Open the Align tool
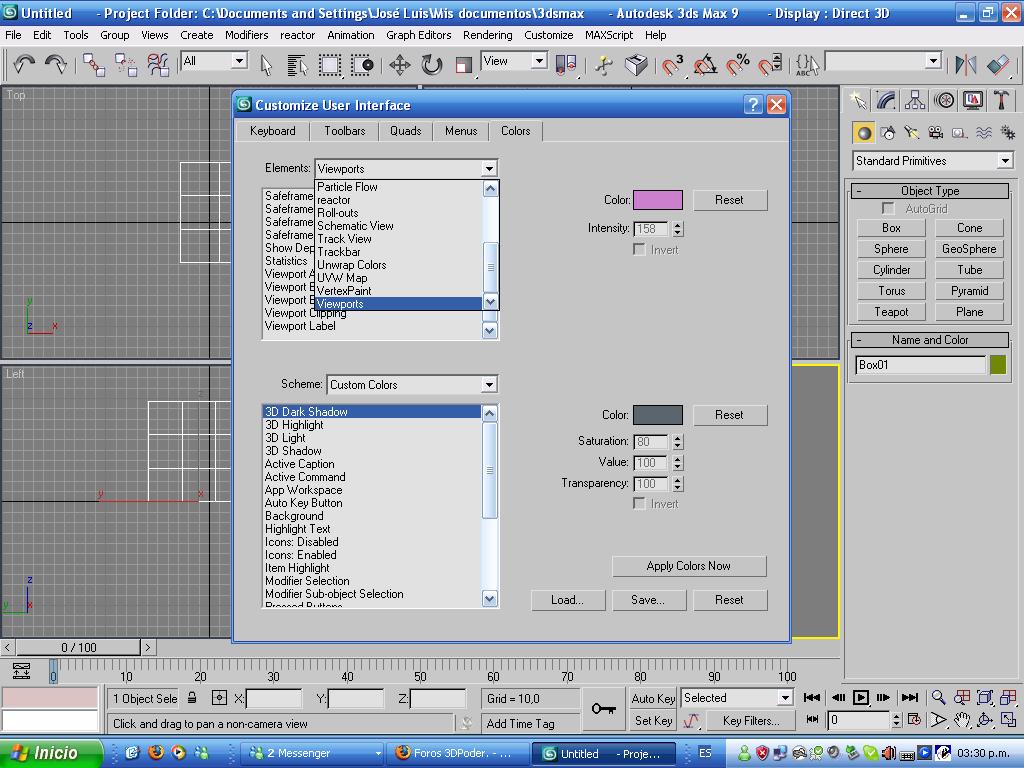Viewport: 1024px width, 768px height. pos(998,65)
